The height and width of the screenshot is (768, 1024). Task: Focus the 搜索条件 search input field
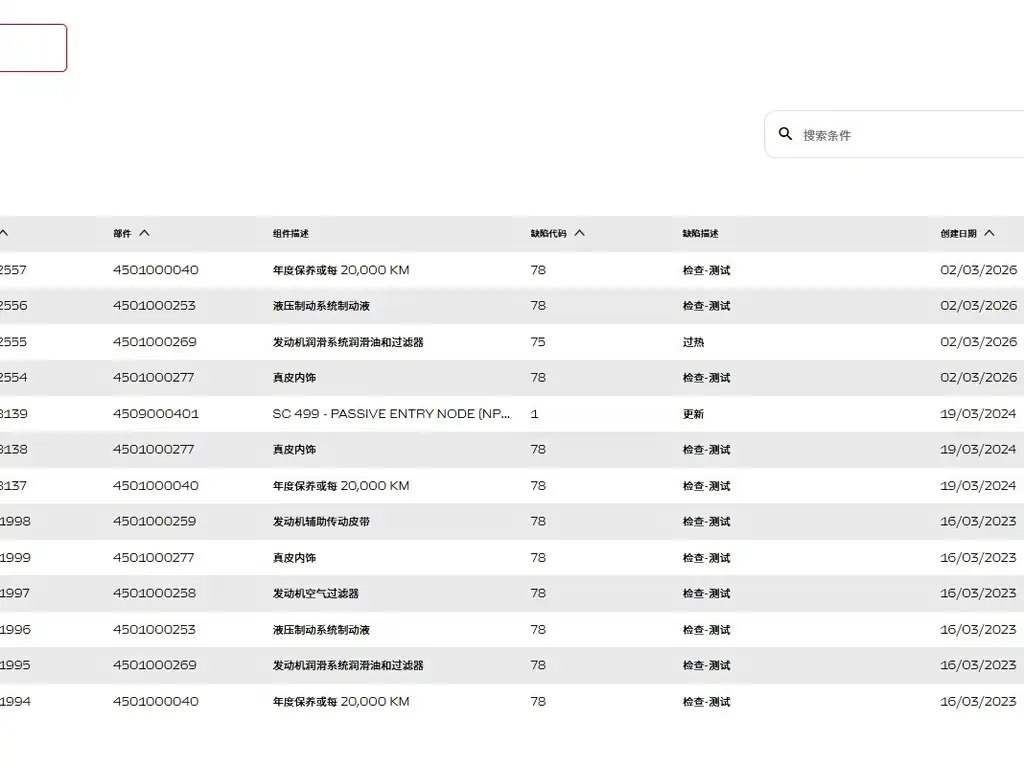point(895,135)
